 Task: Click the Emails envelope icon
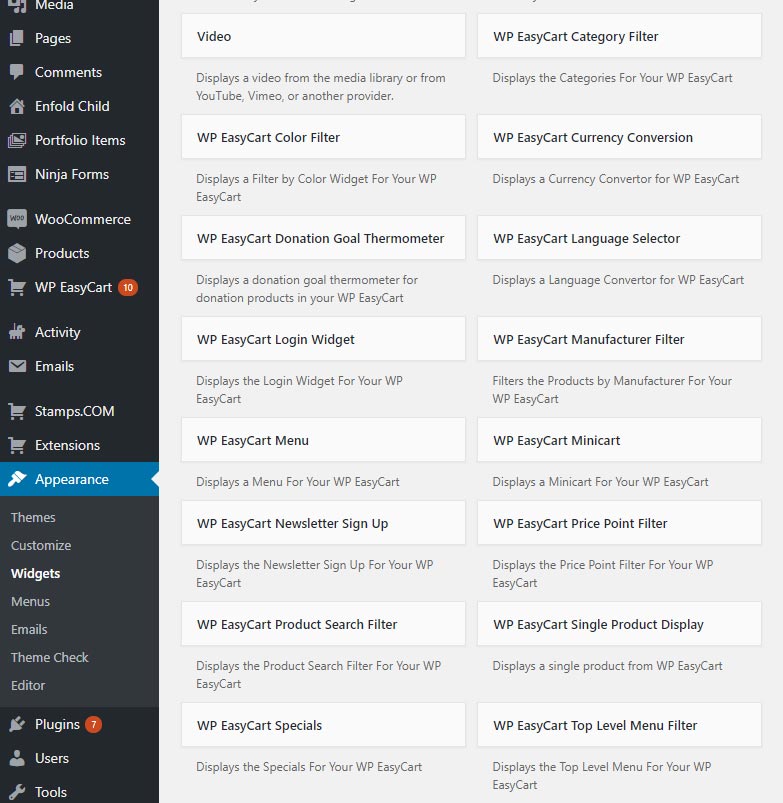click(x=17, y=366)
